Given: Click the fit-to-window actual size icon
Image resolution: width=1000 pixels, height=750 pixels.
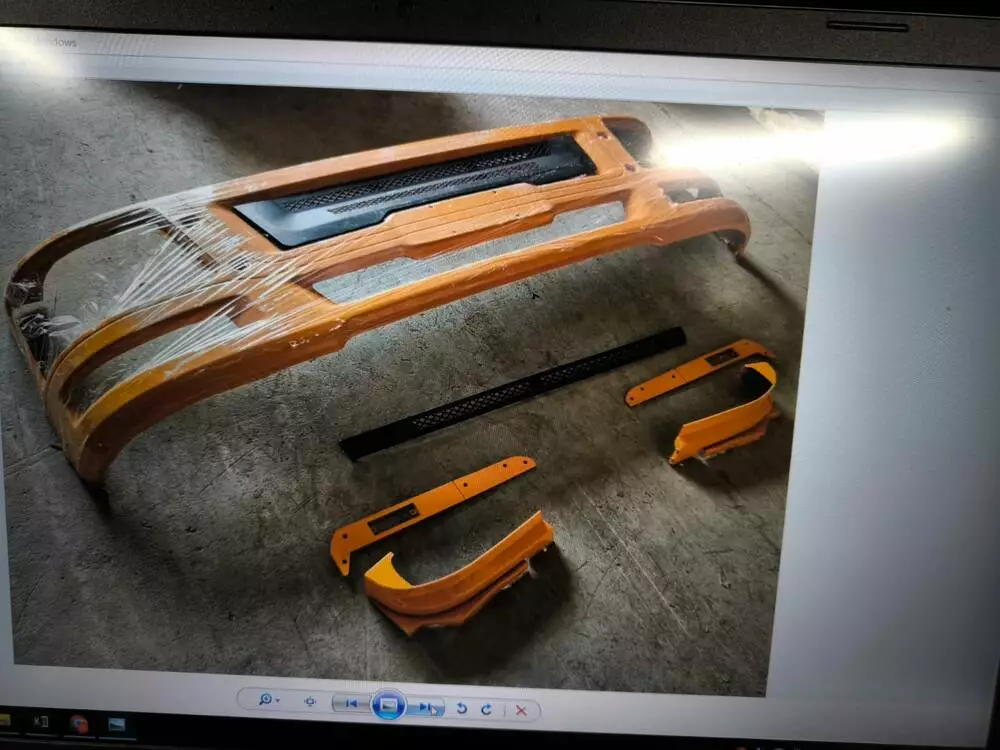Looking at the screenshot, I should [x=310, y=702].
